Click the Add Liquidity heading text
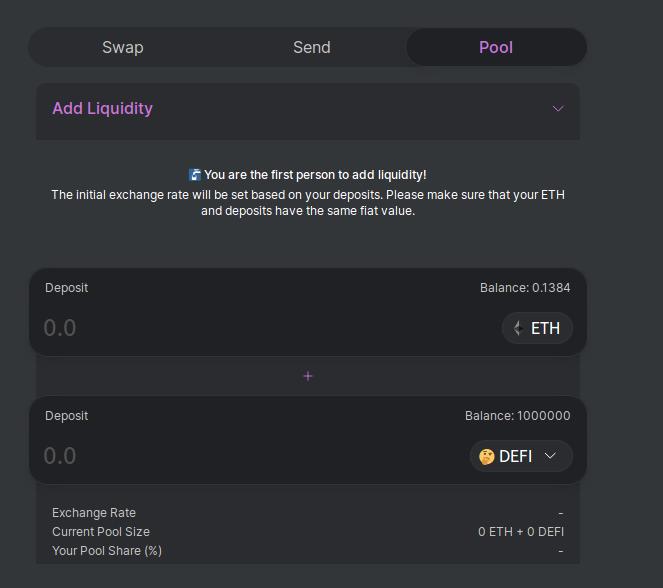The height and width of the screenshot is (588, 663). [102, 109]
